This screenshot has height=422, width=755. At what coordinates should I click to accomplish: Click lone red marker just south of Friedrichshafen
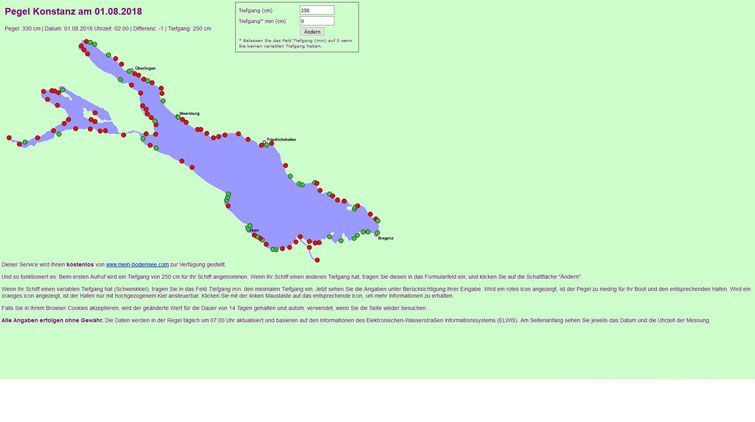pyautogui.click(x=285, y=165)
